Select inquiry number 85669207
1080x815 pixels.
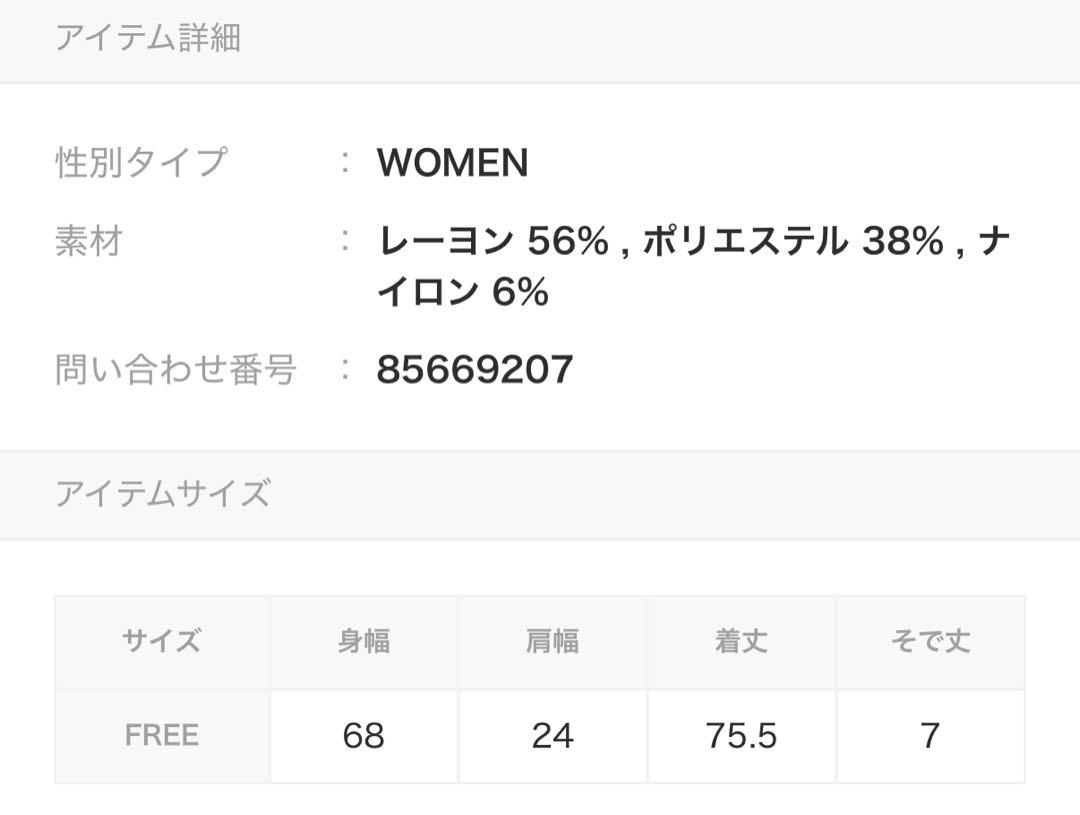(x=475, y=369)
